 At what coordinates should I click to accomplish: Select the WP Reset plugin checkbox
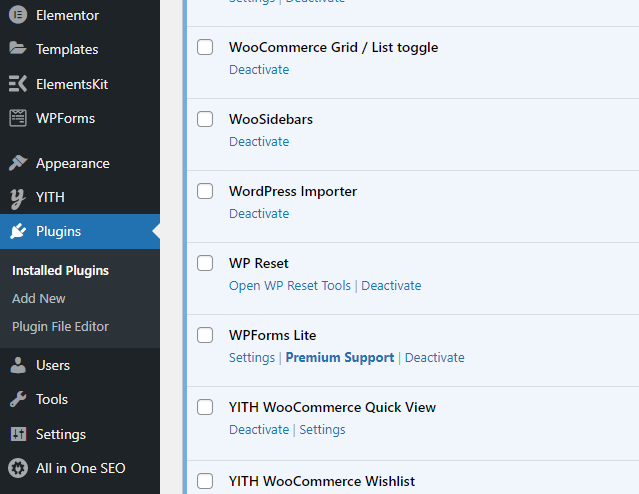tap(205, 263)
